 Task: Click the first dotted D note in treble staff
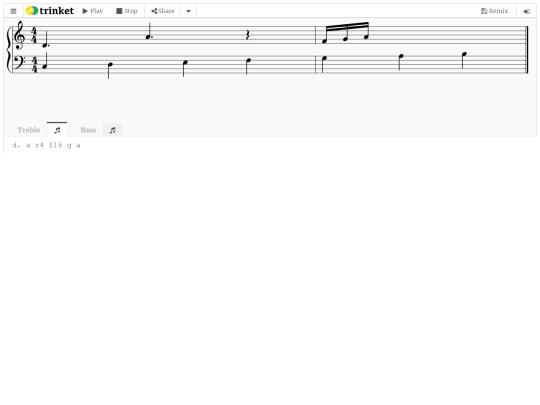45,39
